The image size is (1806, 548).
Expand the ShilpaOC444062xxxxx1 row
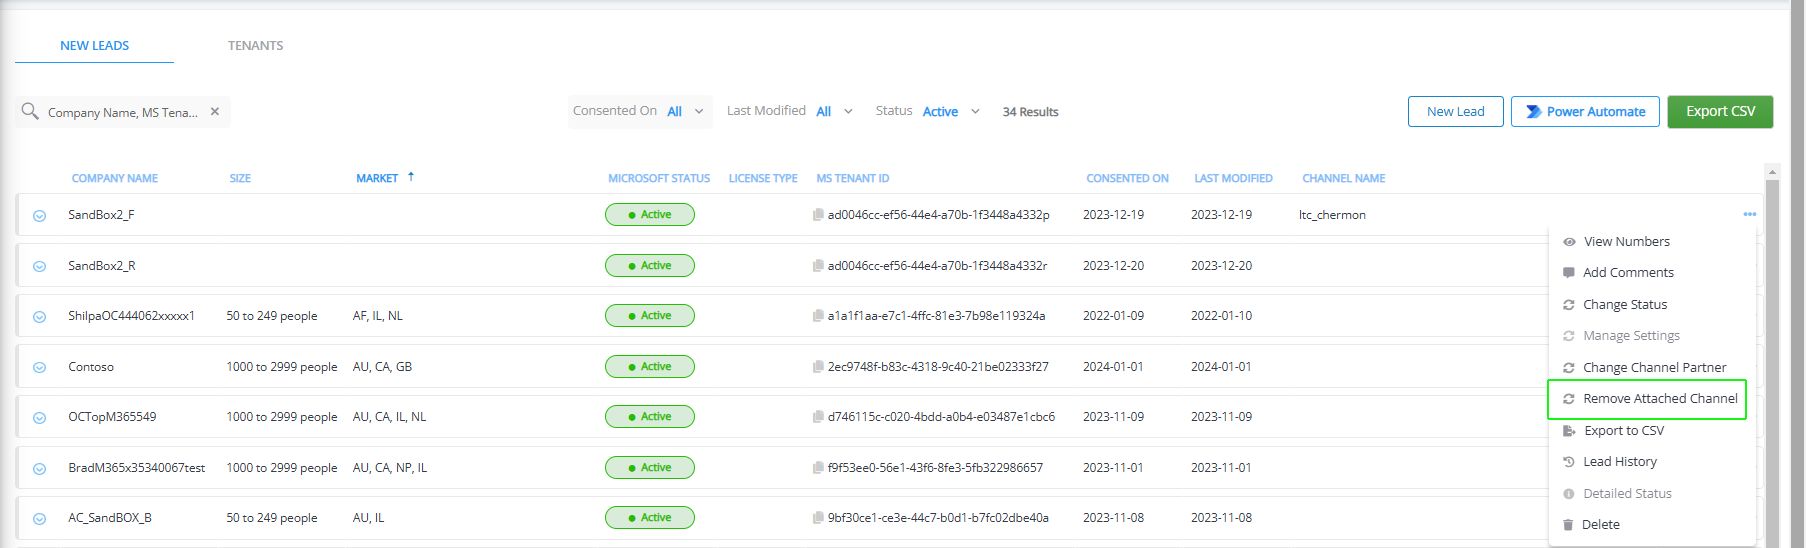click(40, 317)
